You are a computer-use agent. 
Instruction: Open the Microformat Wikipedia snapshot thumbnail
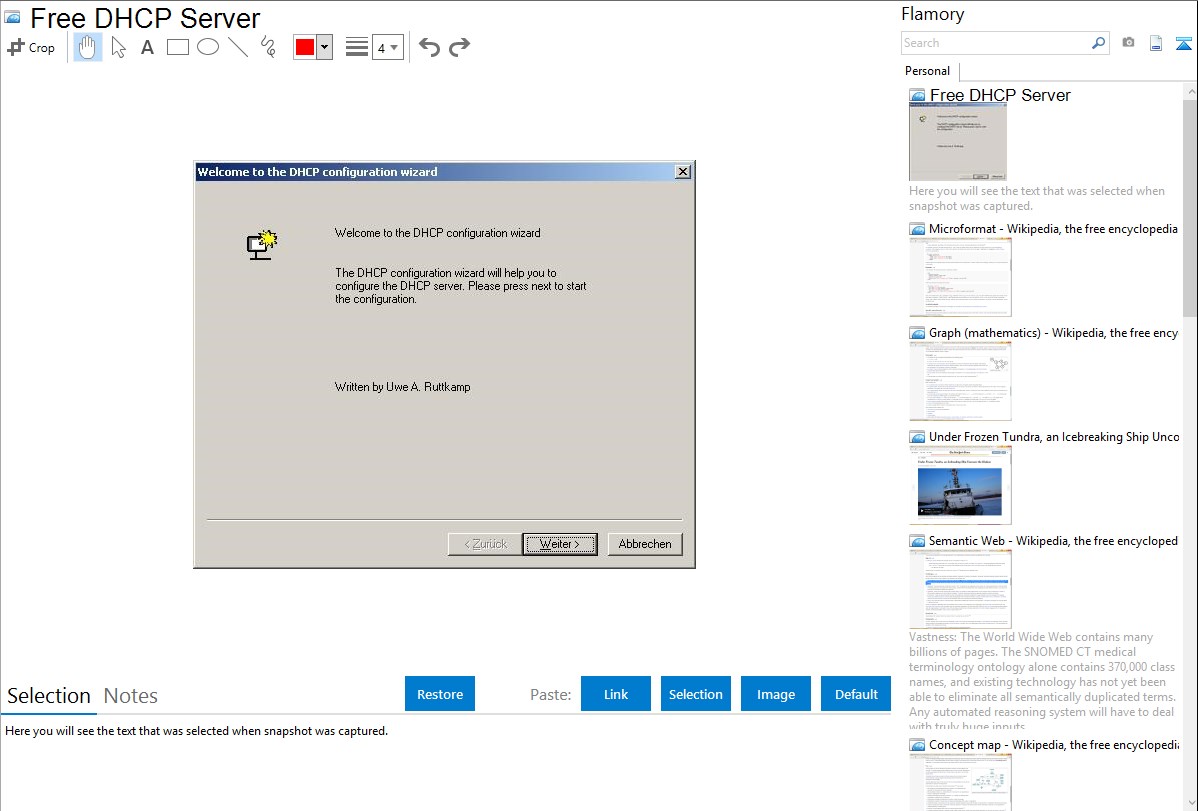[960, 277]
